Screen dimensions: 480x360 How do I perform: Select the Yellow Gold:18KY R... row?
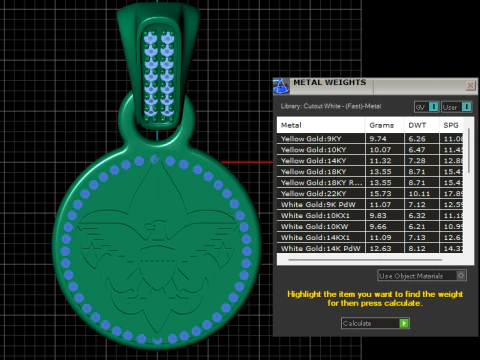(370, 183)
